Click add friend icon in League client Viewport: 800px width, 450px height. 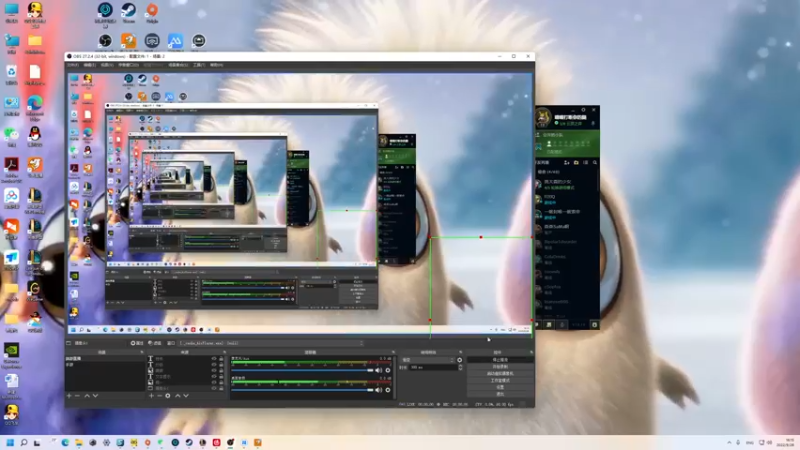pyautogui.click(x=566, y=162)
